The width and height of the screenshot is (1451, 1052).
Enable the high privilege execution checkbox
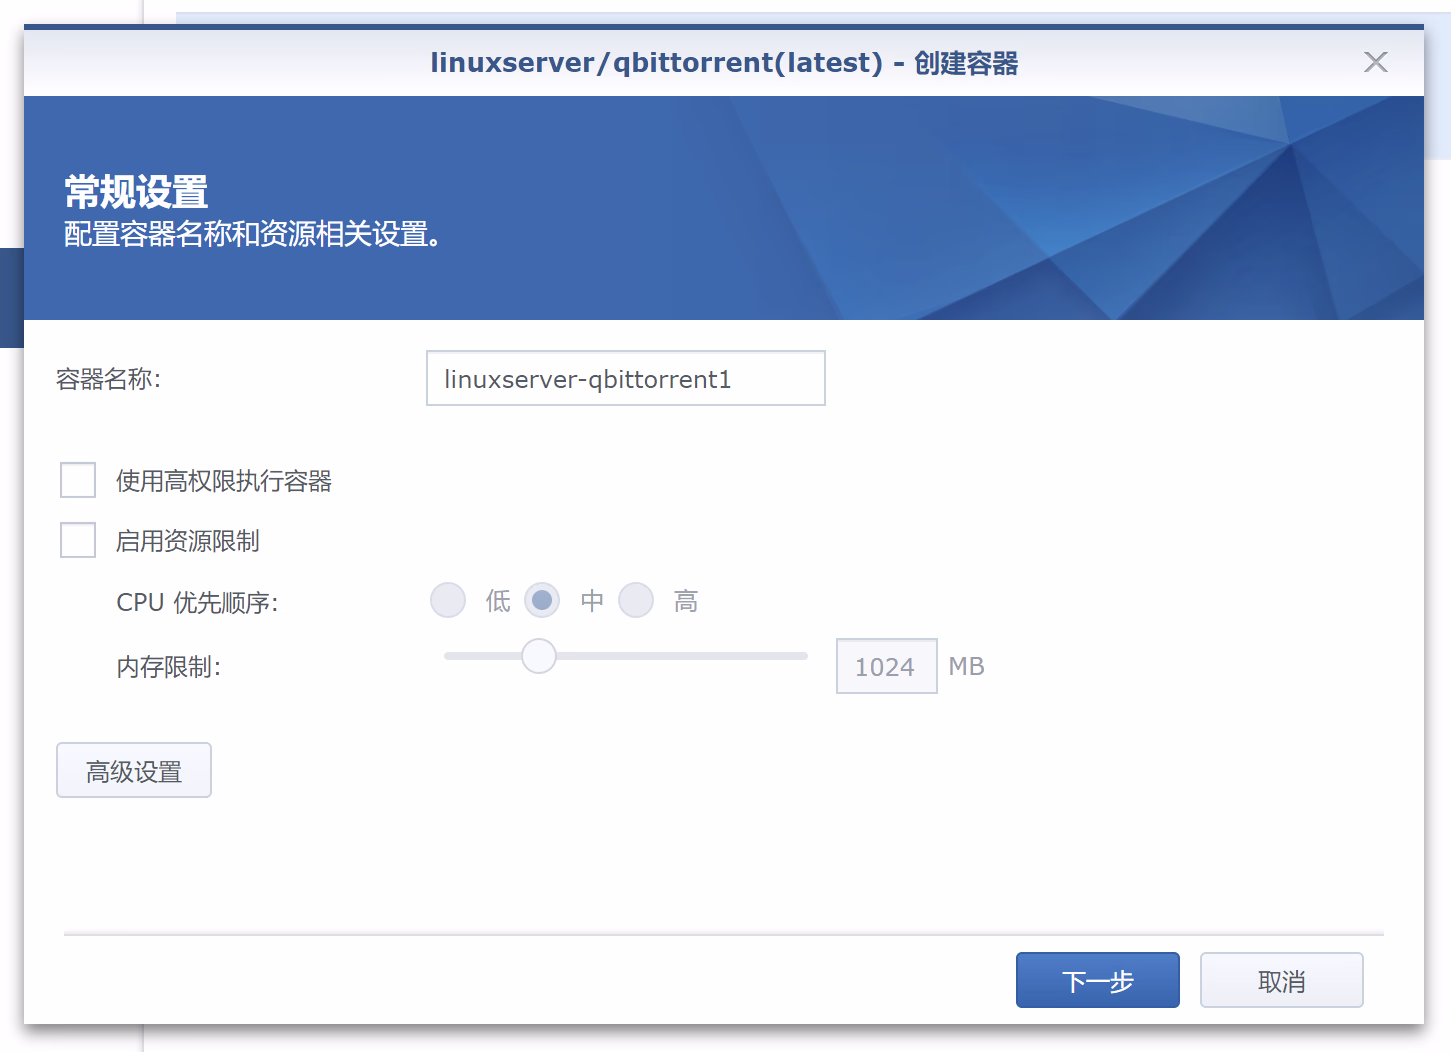[78, 480]
